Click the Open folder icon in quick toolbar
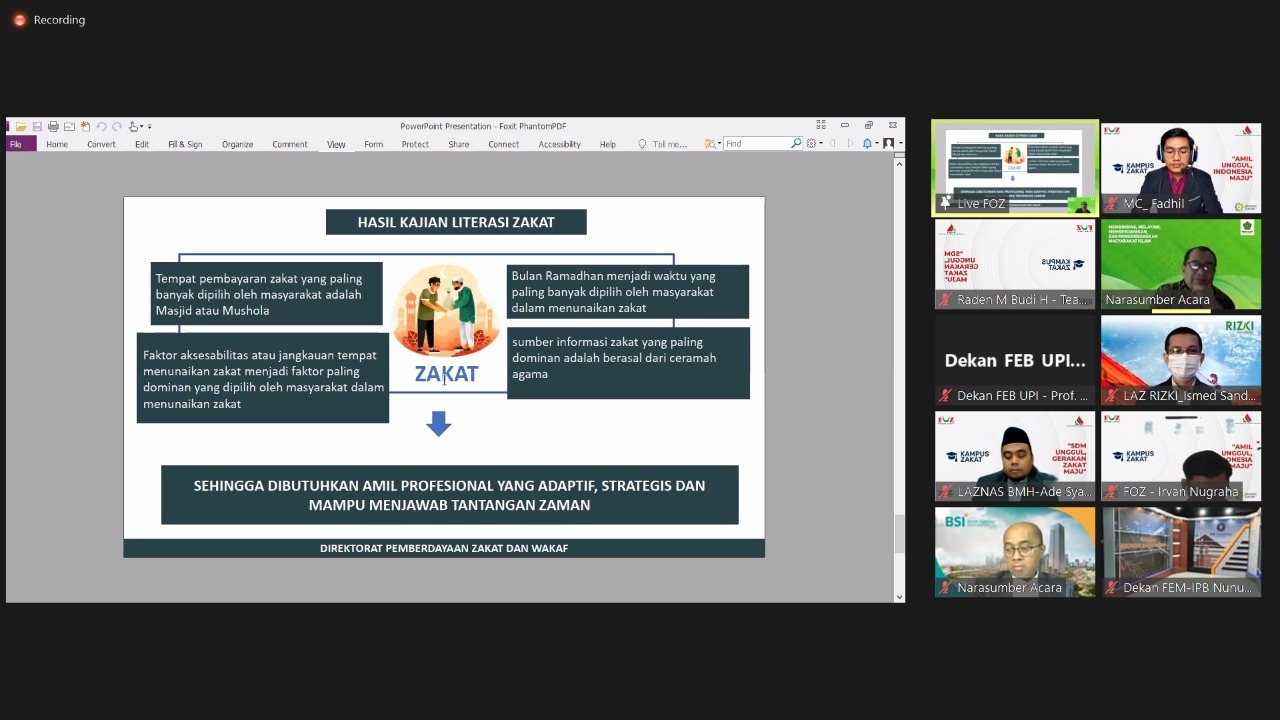This screenshot has width=1280, height=720. coord(21,127)
